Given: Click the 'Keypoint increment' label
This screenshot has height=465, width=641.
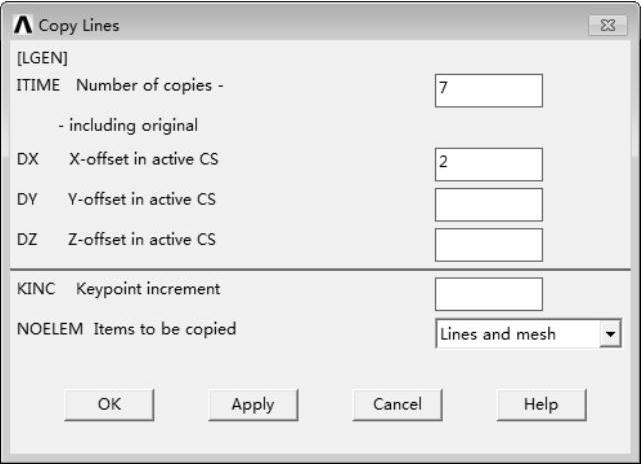Looking at the screenshot, I should tap(148, 289).
